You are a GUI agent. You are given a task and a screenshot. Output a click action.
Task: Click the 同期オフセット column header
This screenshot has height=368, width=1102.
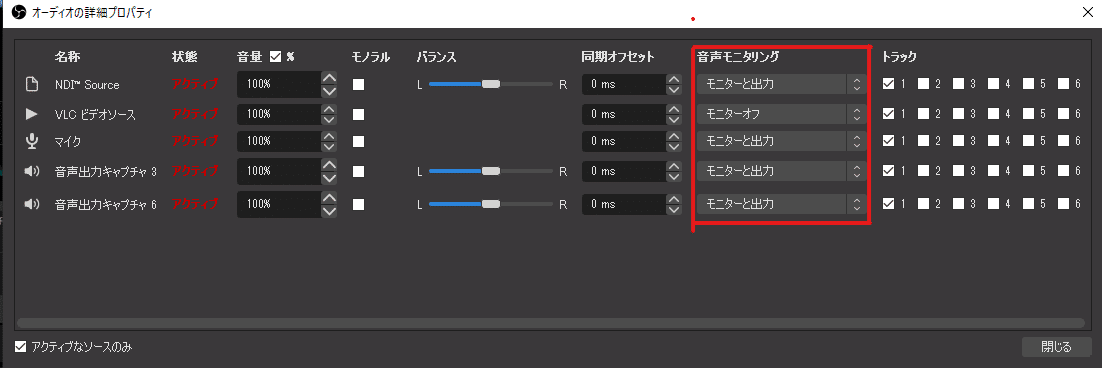tap(618, 56)
